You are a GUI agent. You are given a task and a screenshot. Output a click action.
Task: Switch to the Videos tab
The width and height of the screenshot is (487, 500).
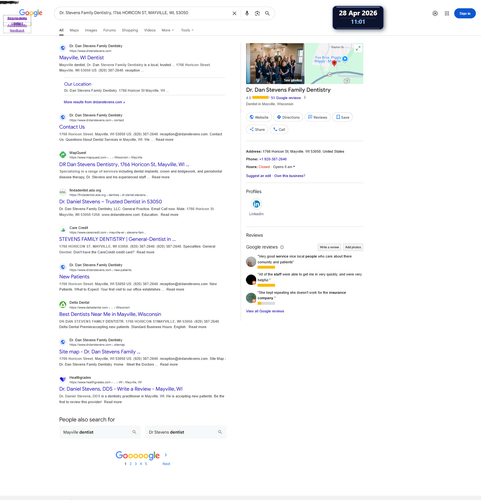[150, 30]
